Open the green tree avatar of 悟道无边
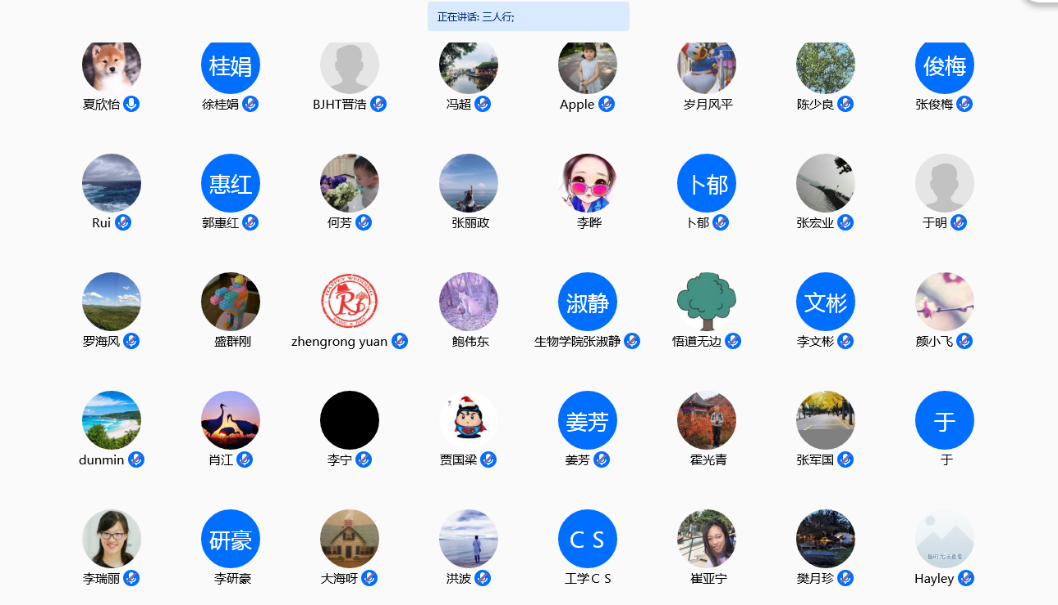 pyautogui.click(x=706, y=301)
